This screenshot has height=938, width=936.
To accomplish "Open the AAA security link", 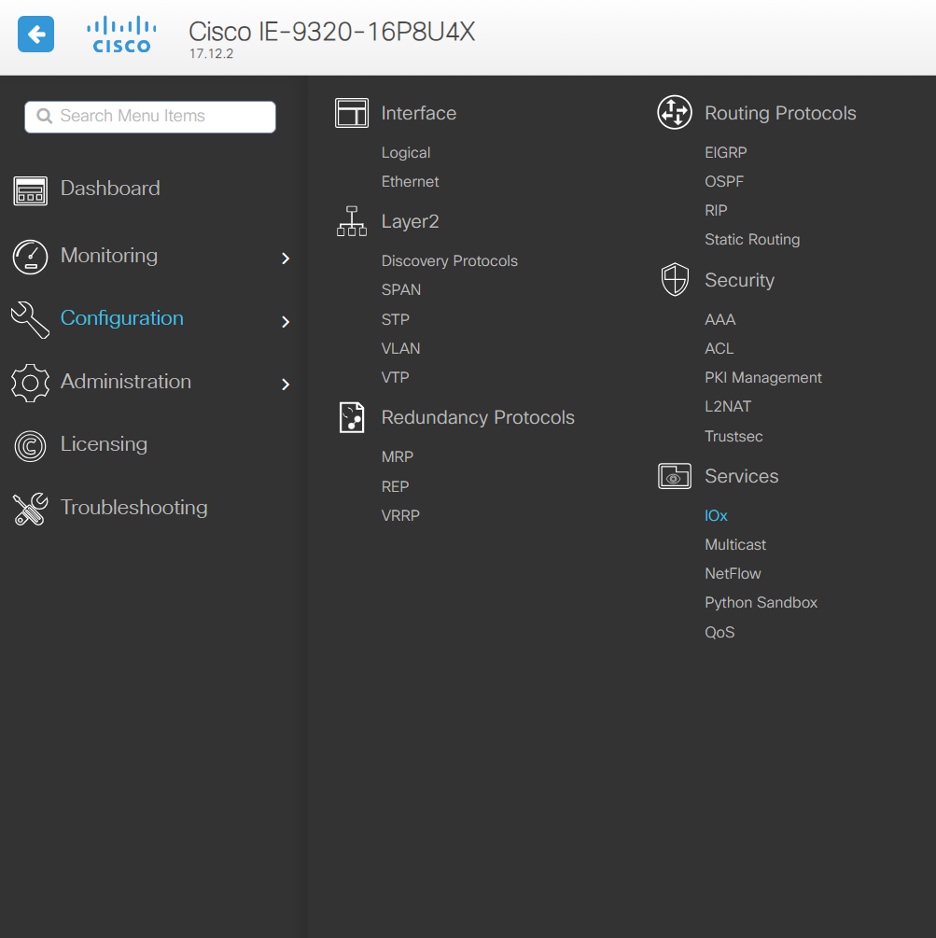I will (720, 319).
